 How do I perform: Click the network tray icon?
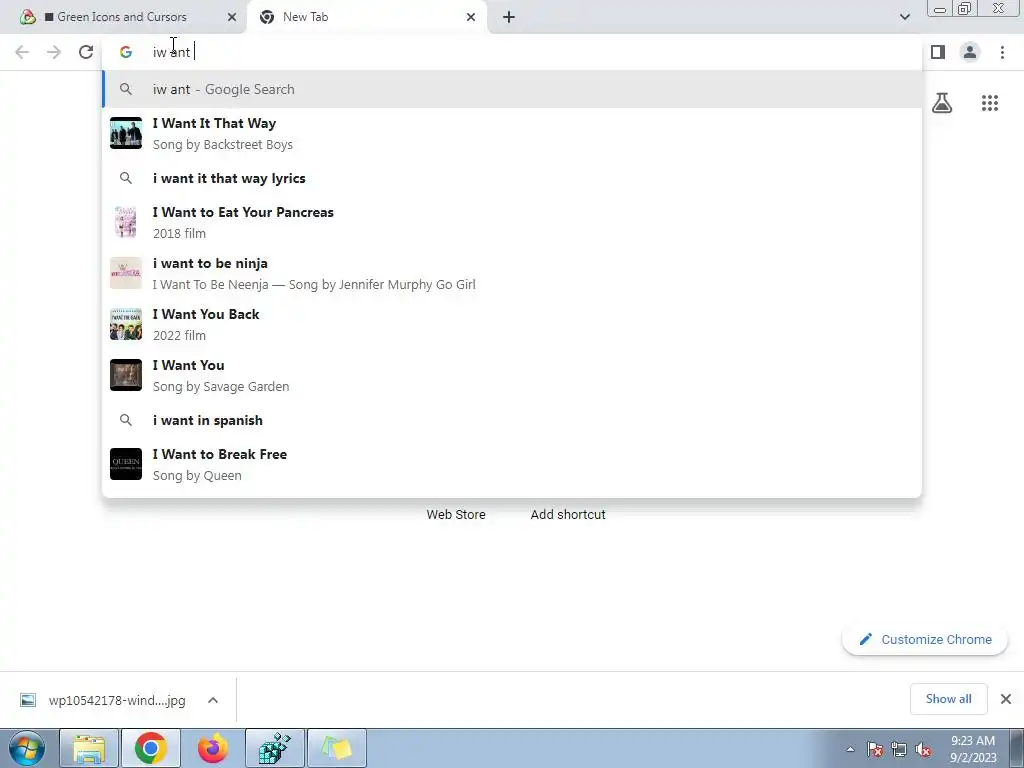[x=899, y=749]
